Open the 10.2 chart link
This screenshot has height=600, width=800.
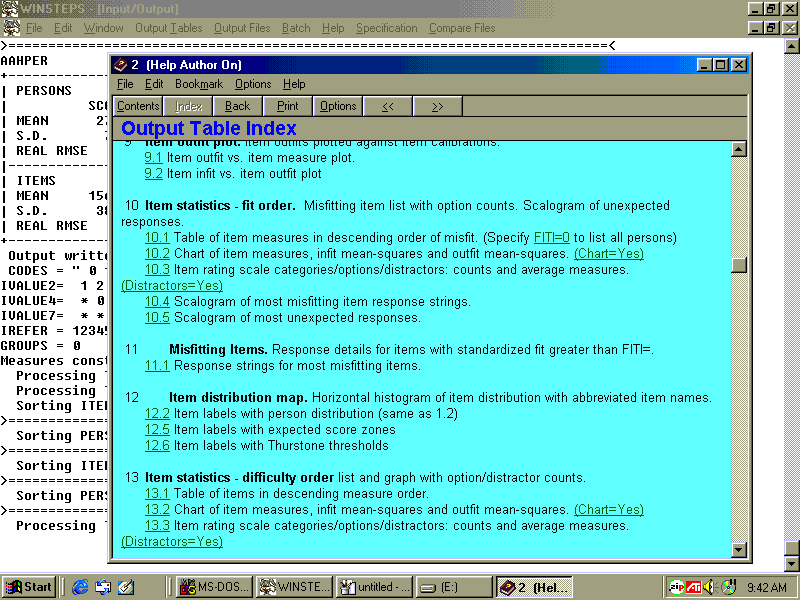pos(157,254)
